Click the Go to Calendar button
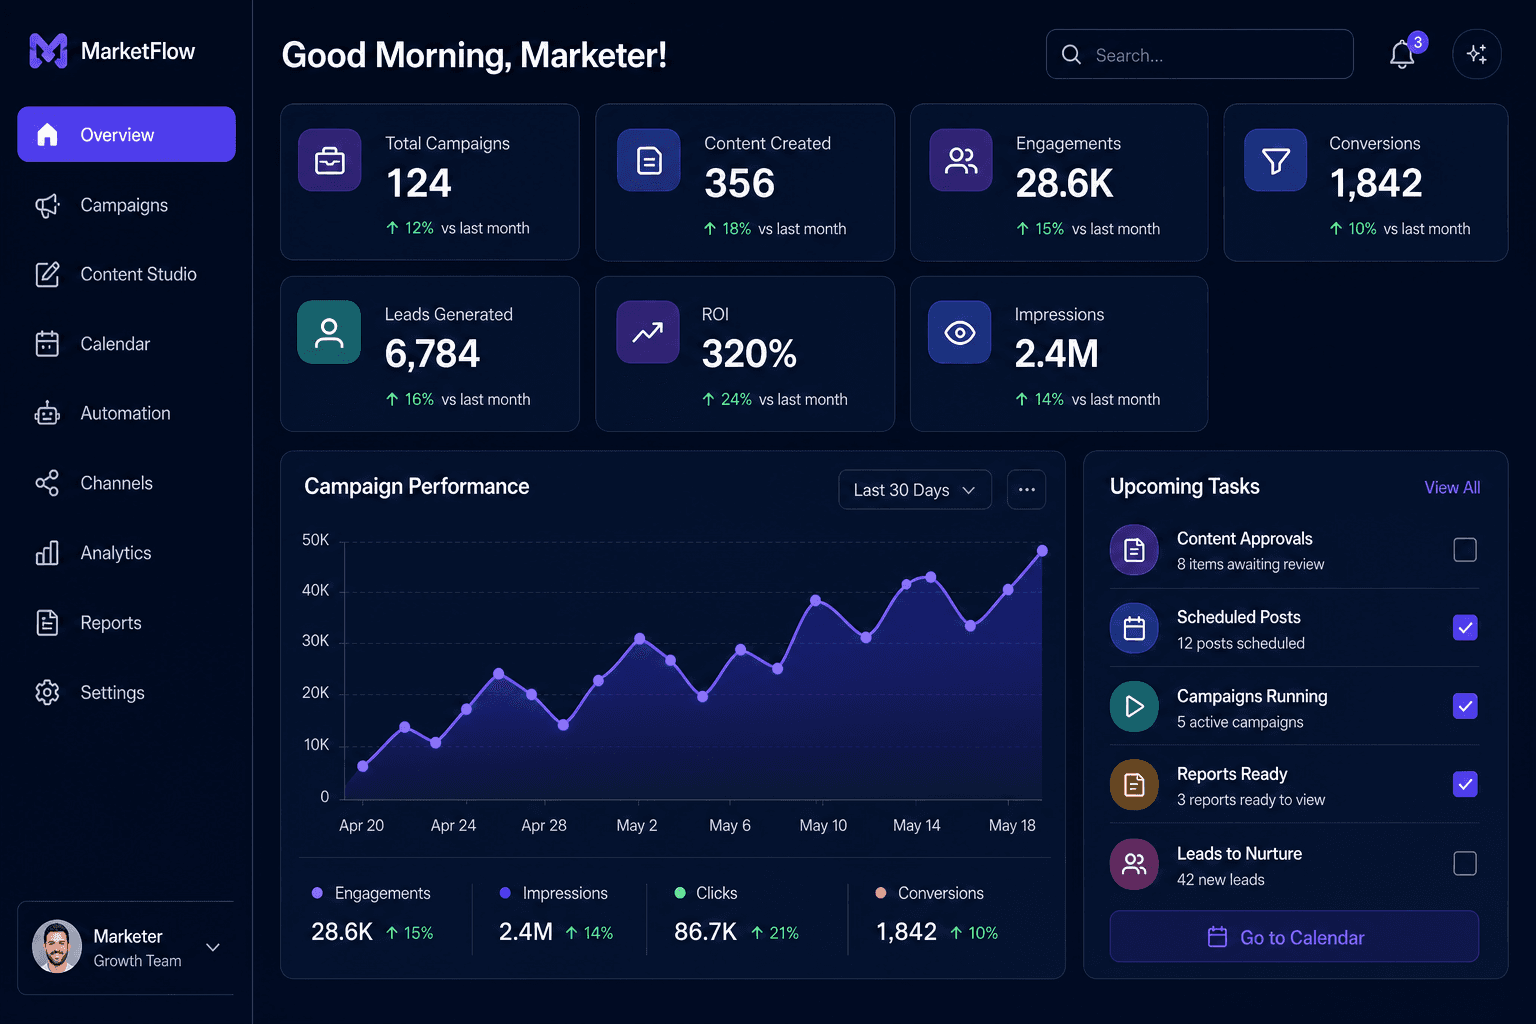The width and height of the screenshot is (1536, 1024). pyautogui.click(x=1294, y=937)
